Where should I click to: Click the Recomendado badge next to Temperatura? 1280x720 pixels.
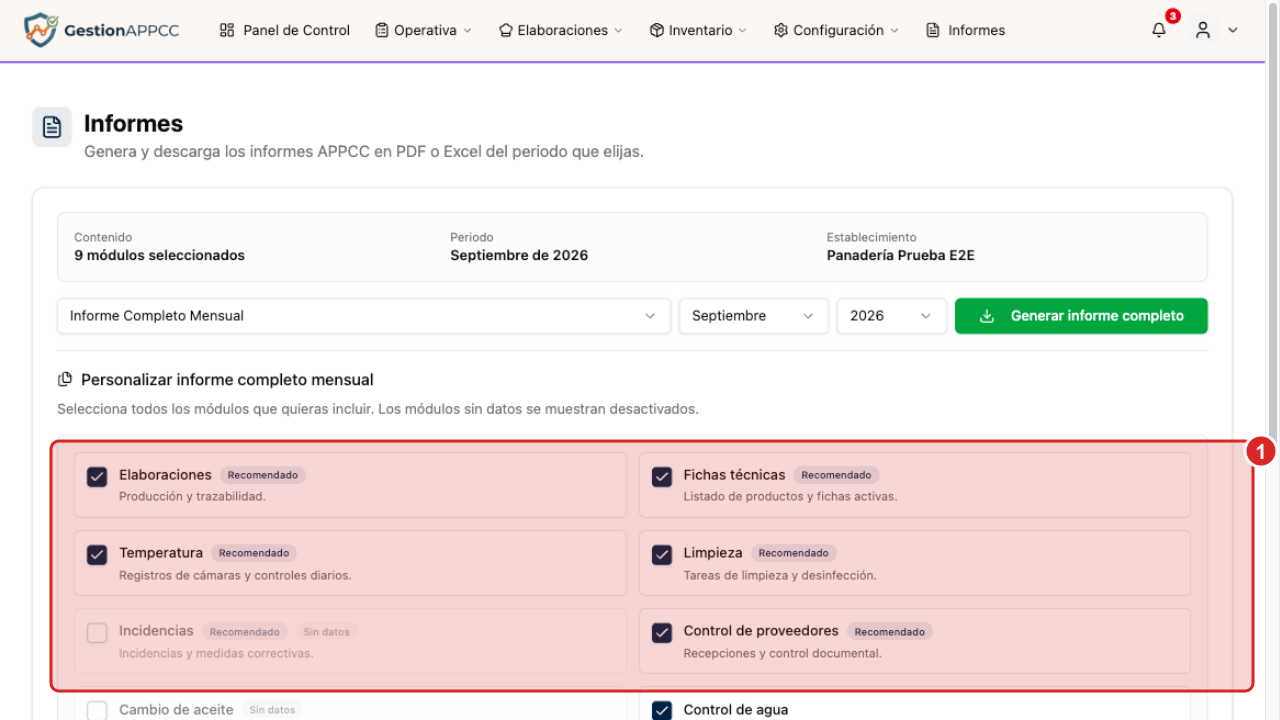[x=254, y=553]
